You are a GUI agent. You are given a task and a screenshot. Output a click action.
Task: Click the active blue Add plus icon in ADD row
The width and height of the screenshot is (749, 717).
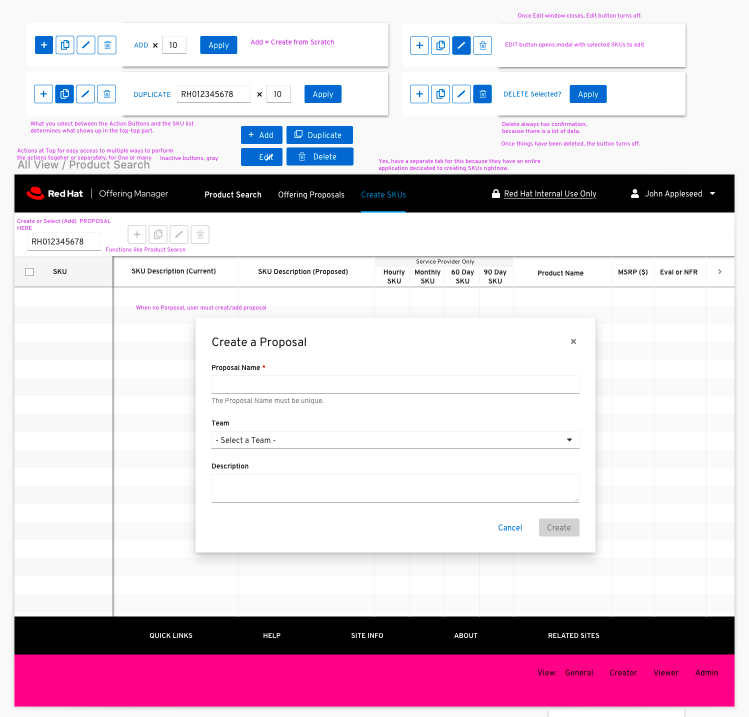pyautogui.click(x=44, y=45)
